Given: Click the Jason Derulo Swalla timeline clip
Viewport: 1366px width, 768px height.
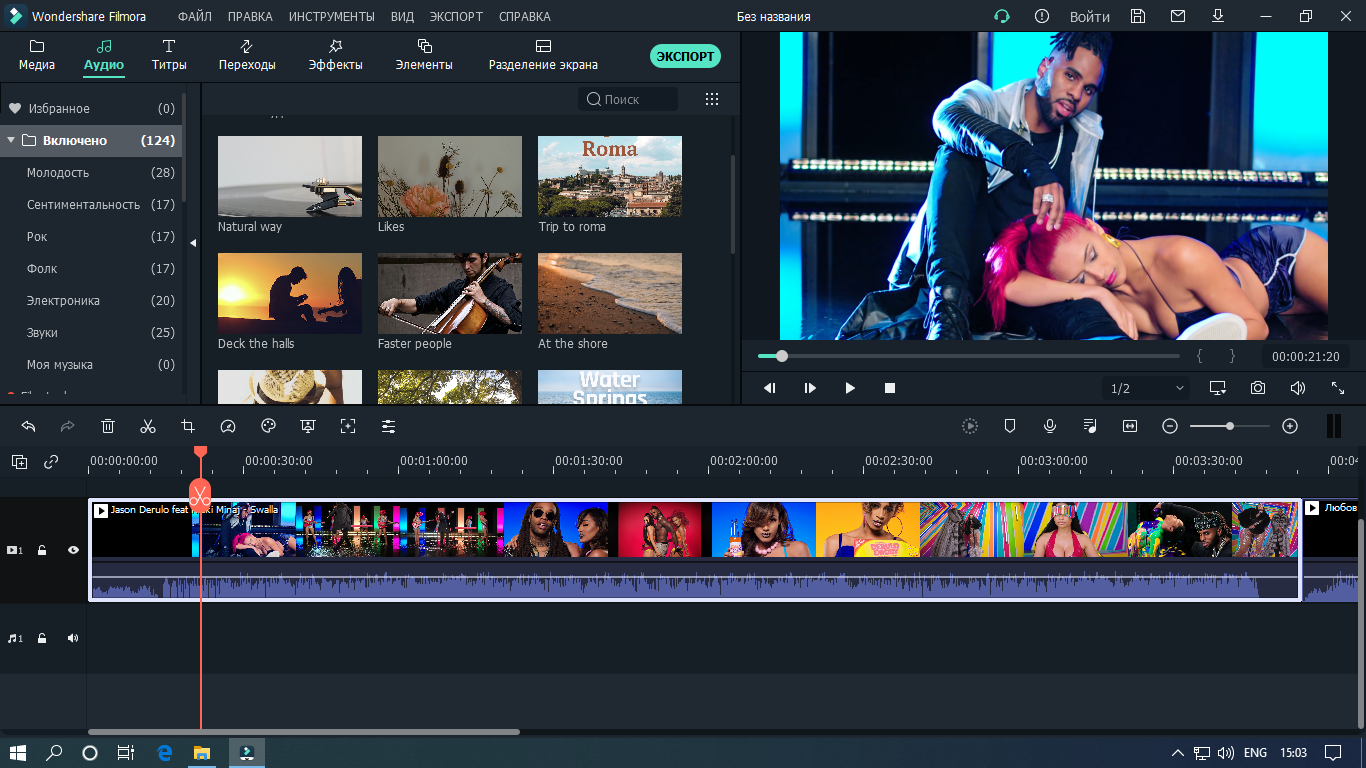Looking at the screenshot, I should click(696, 549).
